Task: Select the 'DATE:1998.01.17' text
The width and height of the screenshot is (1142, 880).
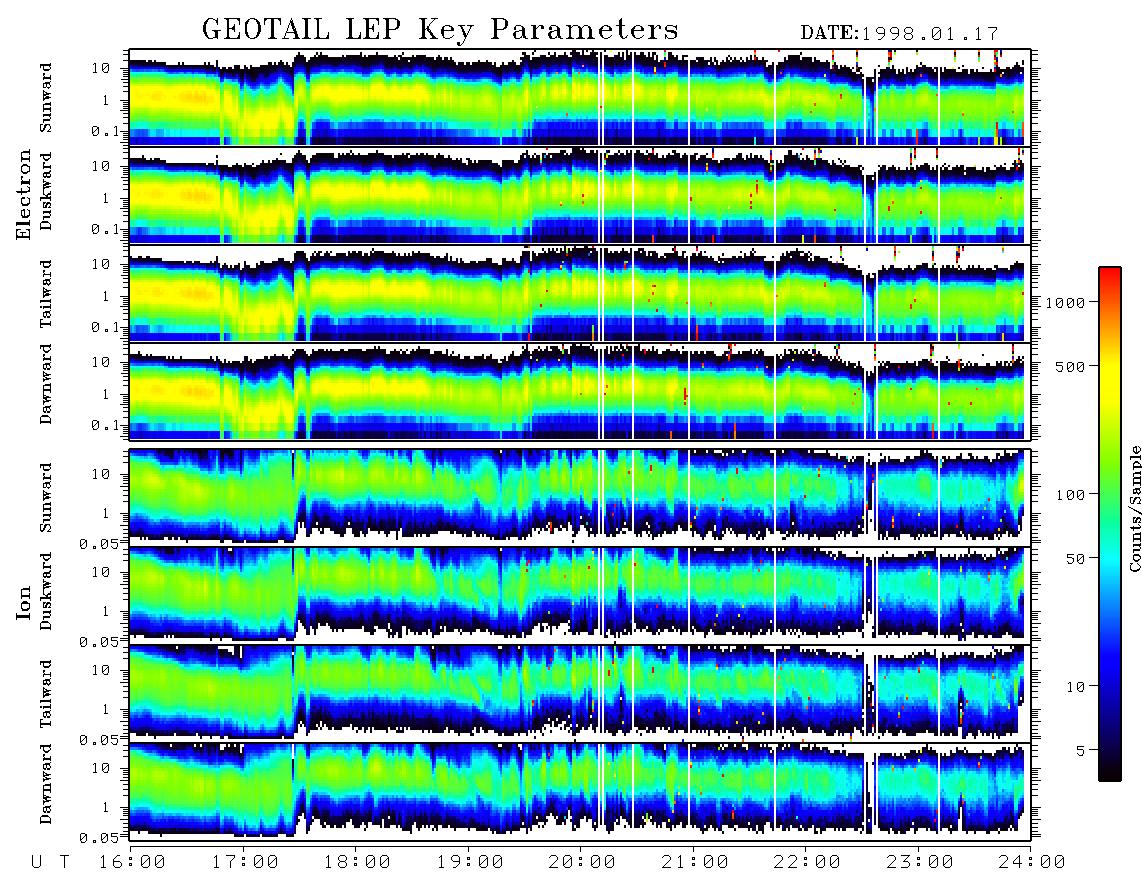Action: point(899,34)
